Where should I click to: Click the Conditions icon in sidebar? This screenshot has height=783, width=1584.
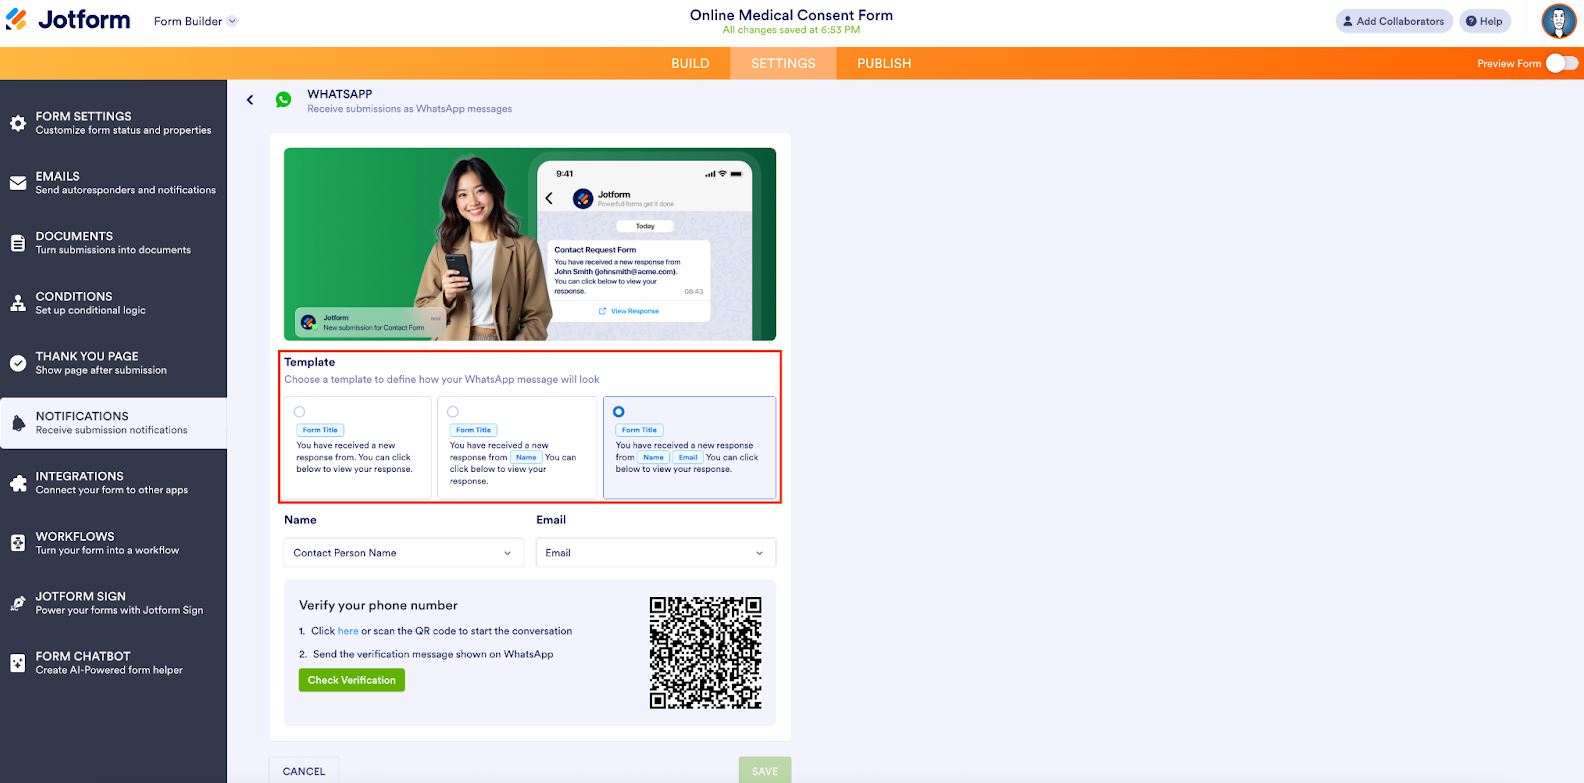pos(18,303)
